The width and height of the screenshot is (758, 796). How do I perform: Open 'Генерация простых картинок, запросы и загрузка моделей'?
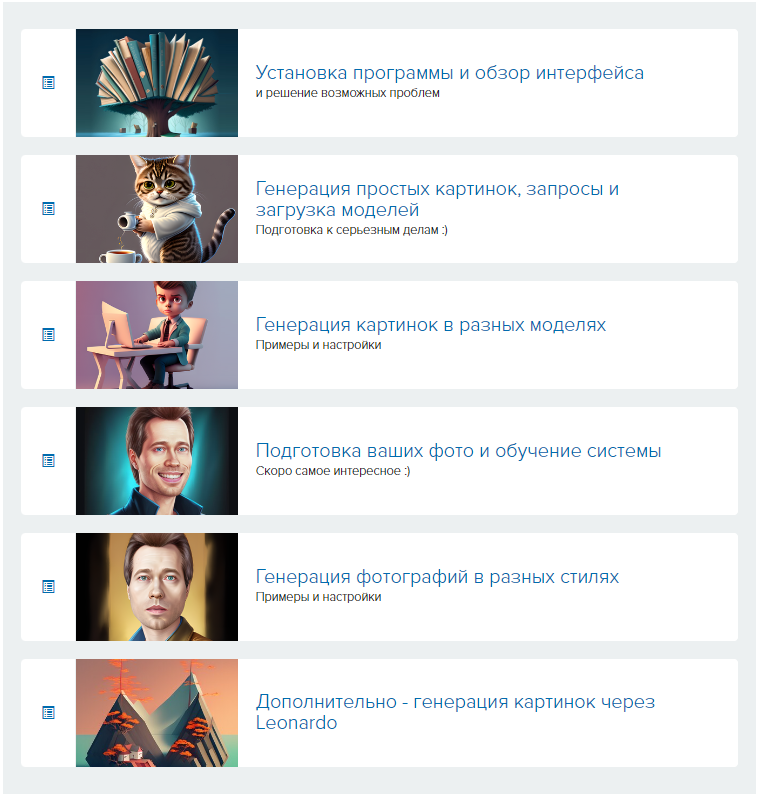(x=437, y=199)
